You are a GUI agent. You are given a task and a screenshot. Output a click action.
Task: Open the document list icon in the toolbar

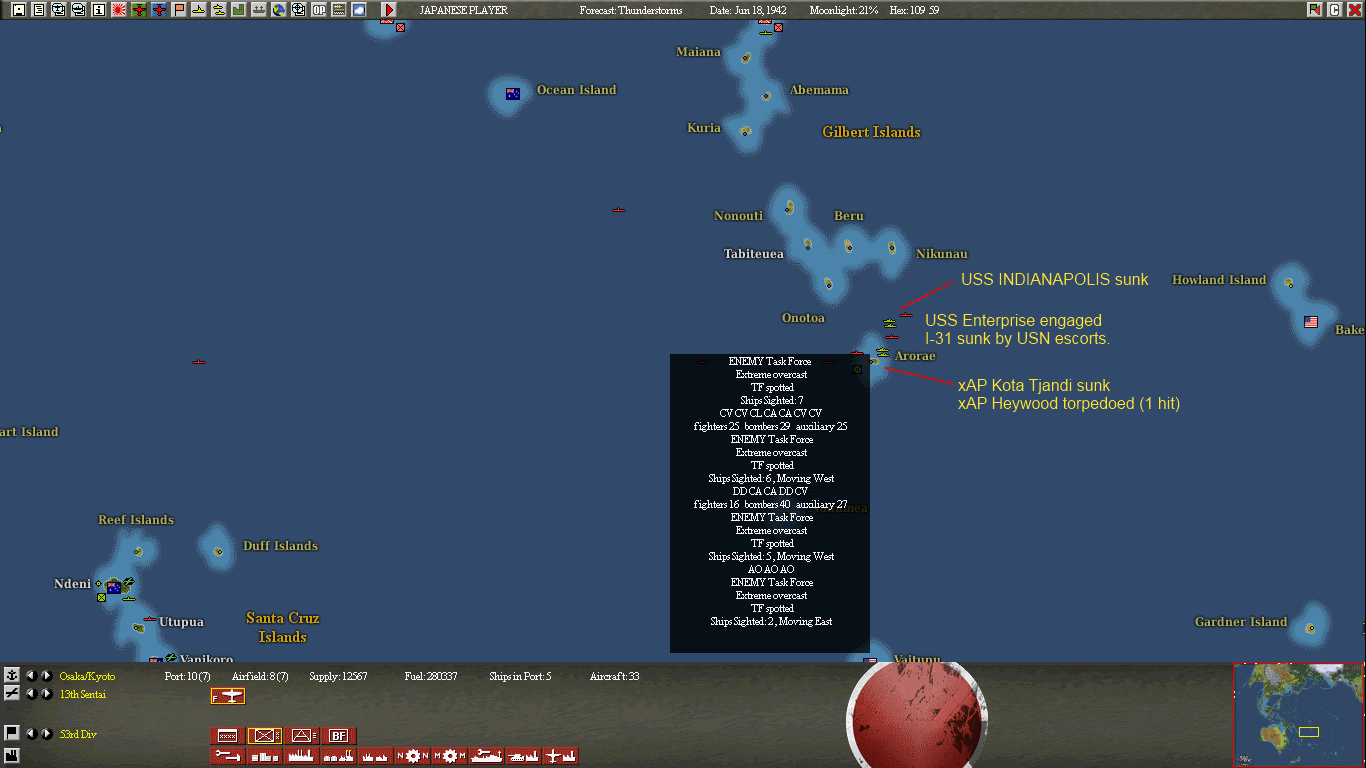38,10
